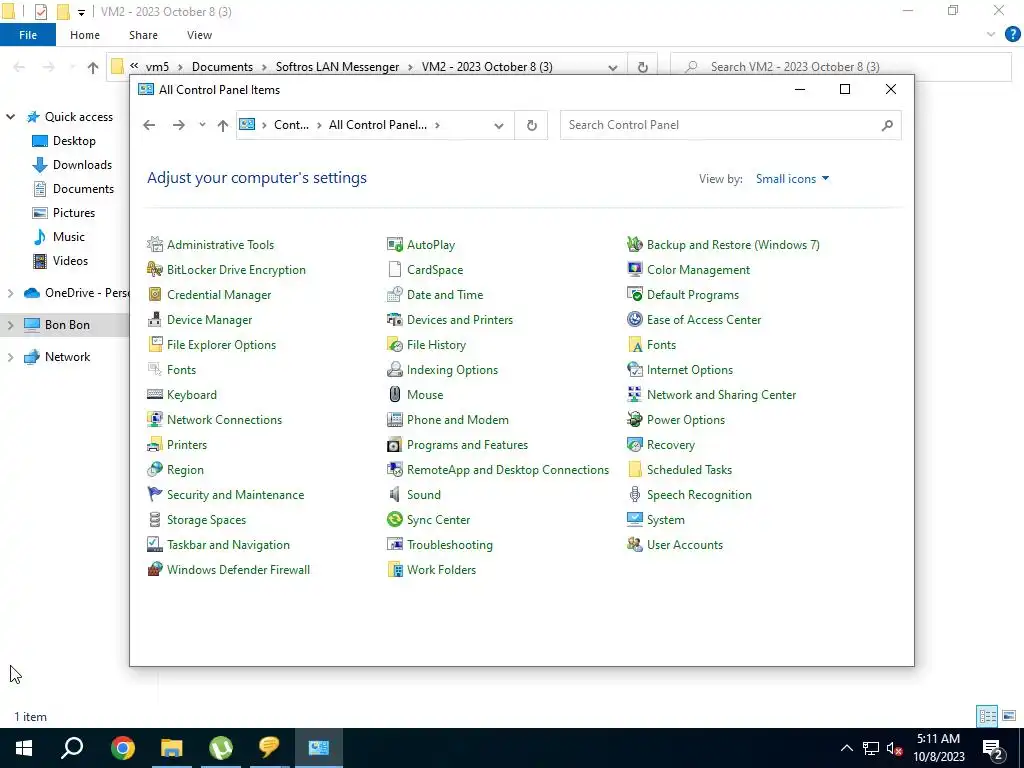Open the Mouse icon
This screenshot has height=768, width=1024.
pyautogui.click(x=394, y=394)
